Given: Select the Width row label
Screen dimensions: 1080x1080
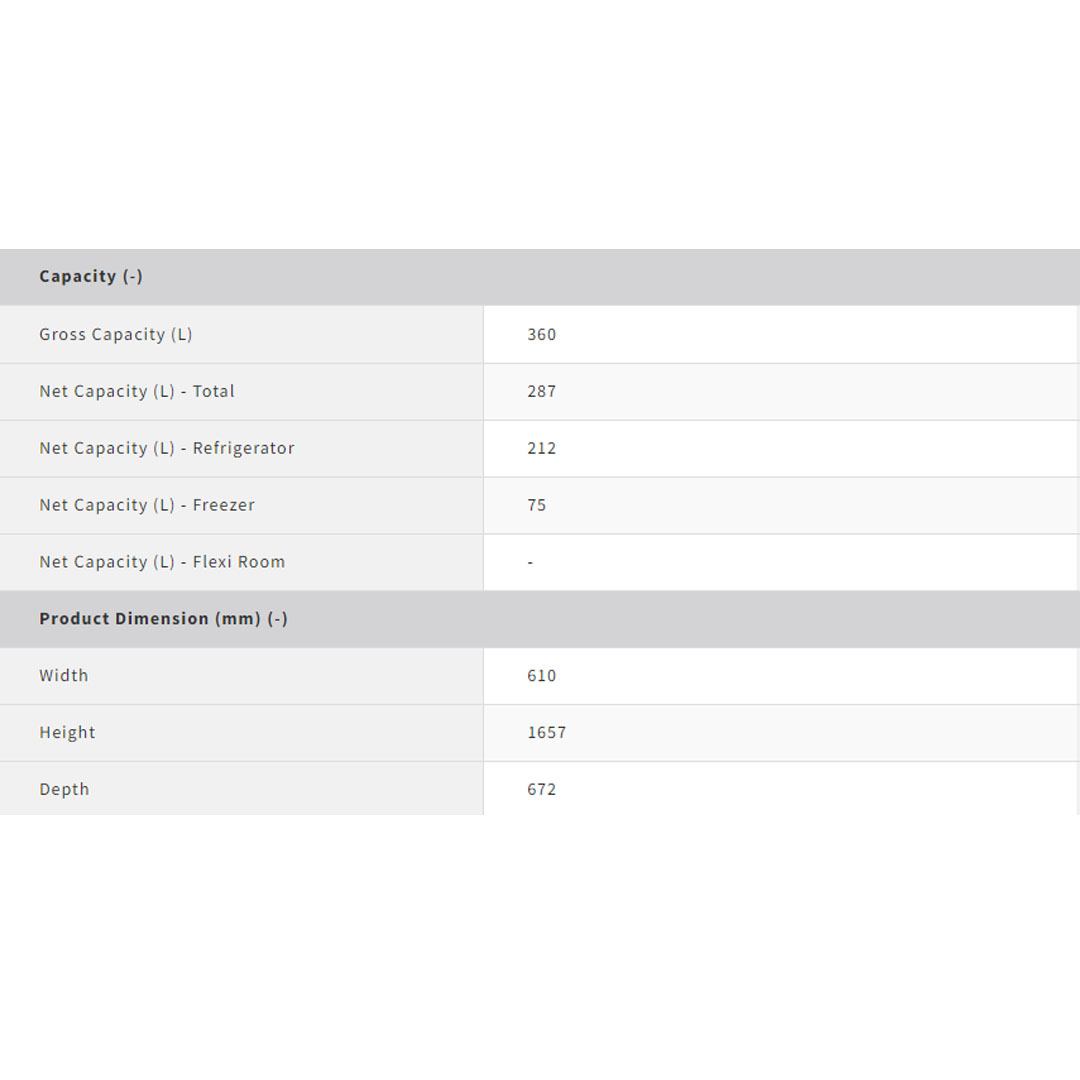Looking at the screenshot, I should (64, 676).
